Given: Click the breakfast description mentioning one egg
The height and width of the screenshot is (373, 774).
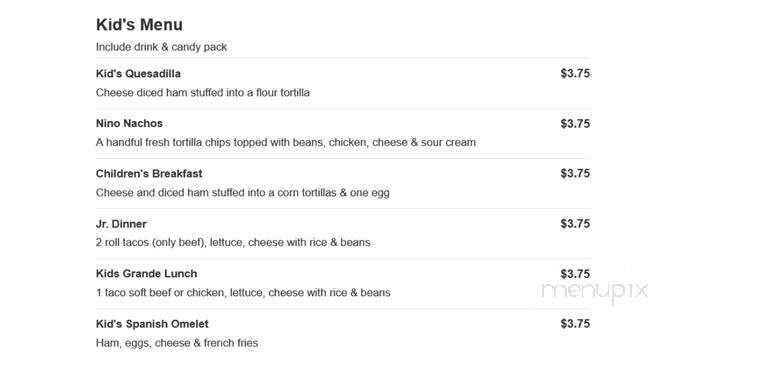Looking at the screenshot, I should (242, 193).
